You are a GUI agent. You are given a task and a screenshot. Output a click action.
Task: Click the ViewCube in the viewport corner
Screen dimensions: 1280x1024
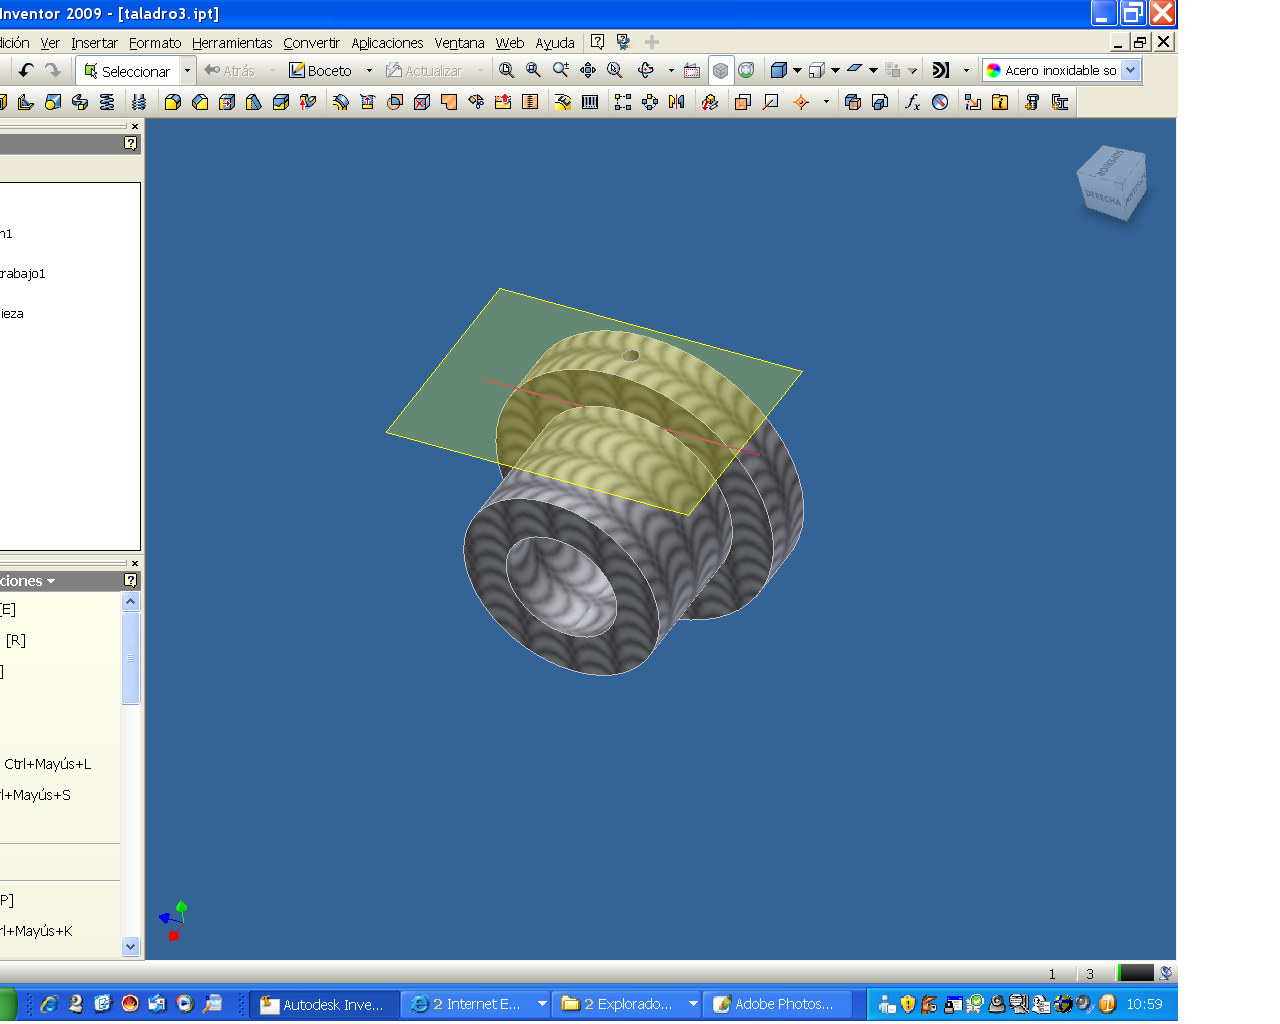pyautogui.click(x=1112, y=184)
